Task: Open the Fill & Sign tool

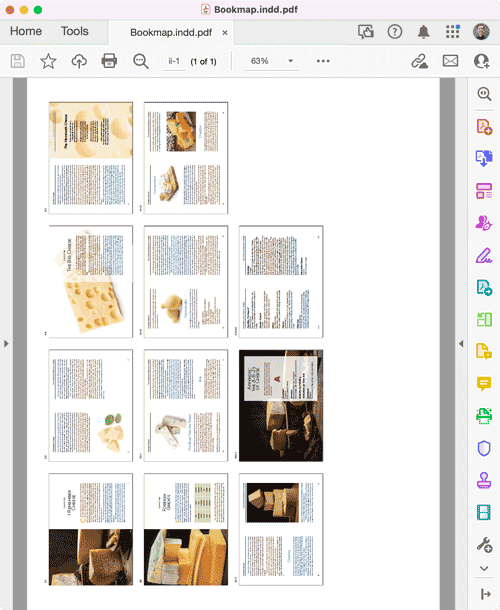Action: point(484,256)
